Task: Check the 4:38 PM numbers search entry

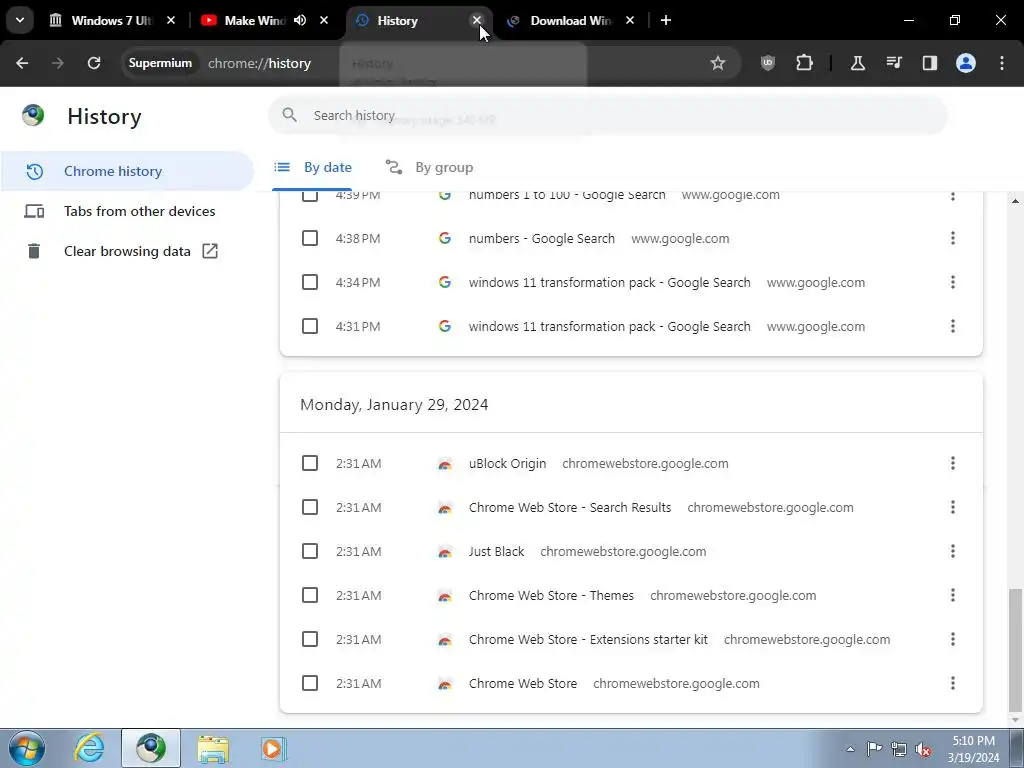Action: [310, 238]
